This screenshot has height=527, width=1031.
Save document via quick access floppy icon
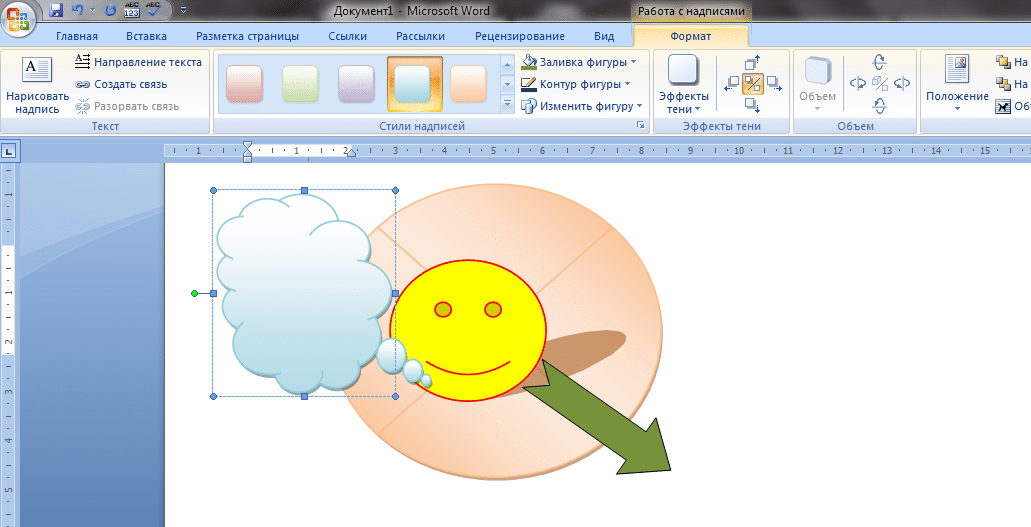pos(57,10)
